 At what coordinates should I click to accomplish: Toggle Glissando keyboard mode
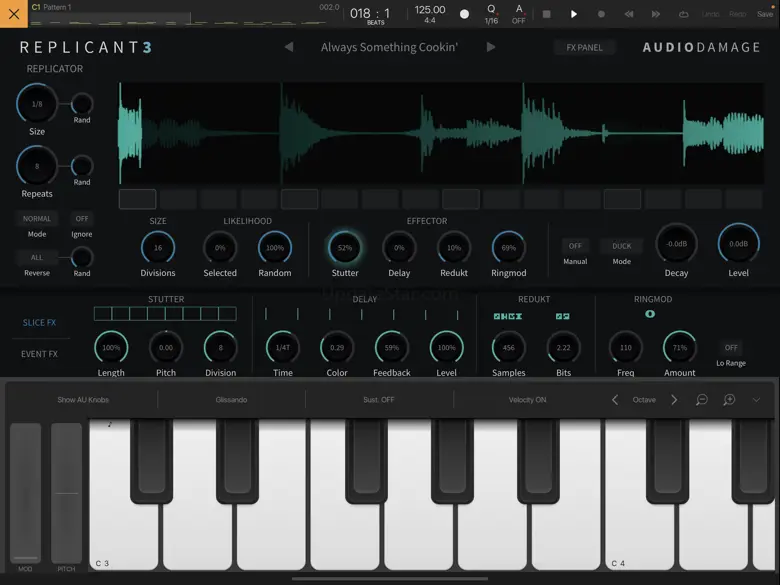(x=231, y=399)
